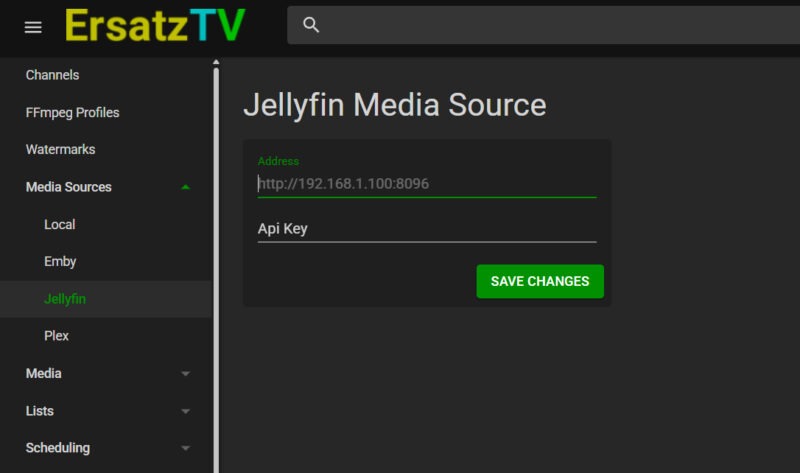Click the Api Key input field
800x473 pixels.
[427, 229]
